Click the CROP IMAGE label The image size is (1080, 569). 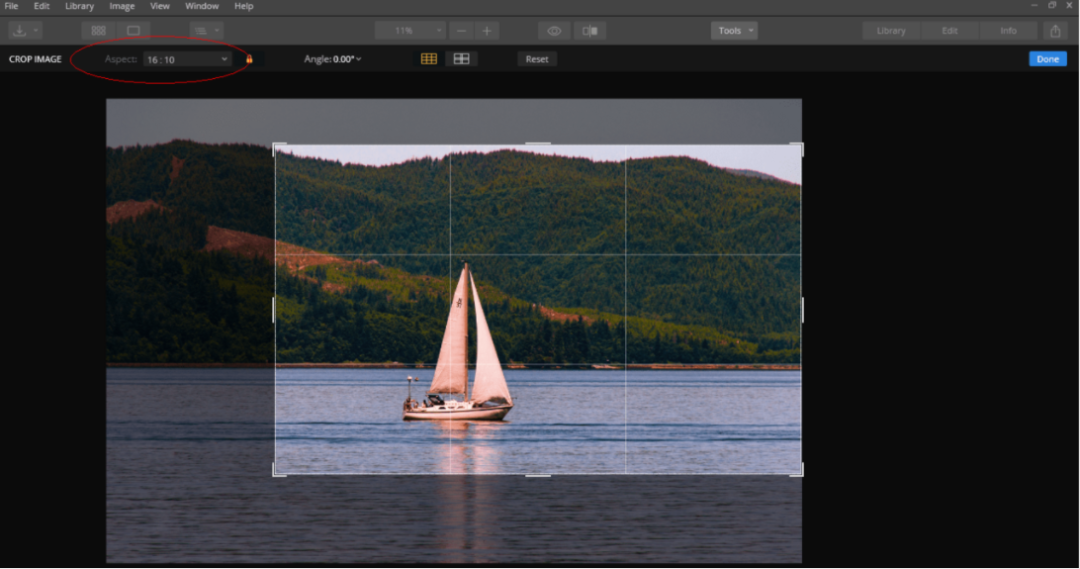pyautogui.click(x=35, y=59)
